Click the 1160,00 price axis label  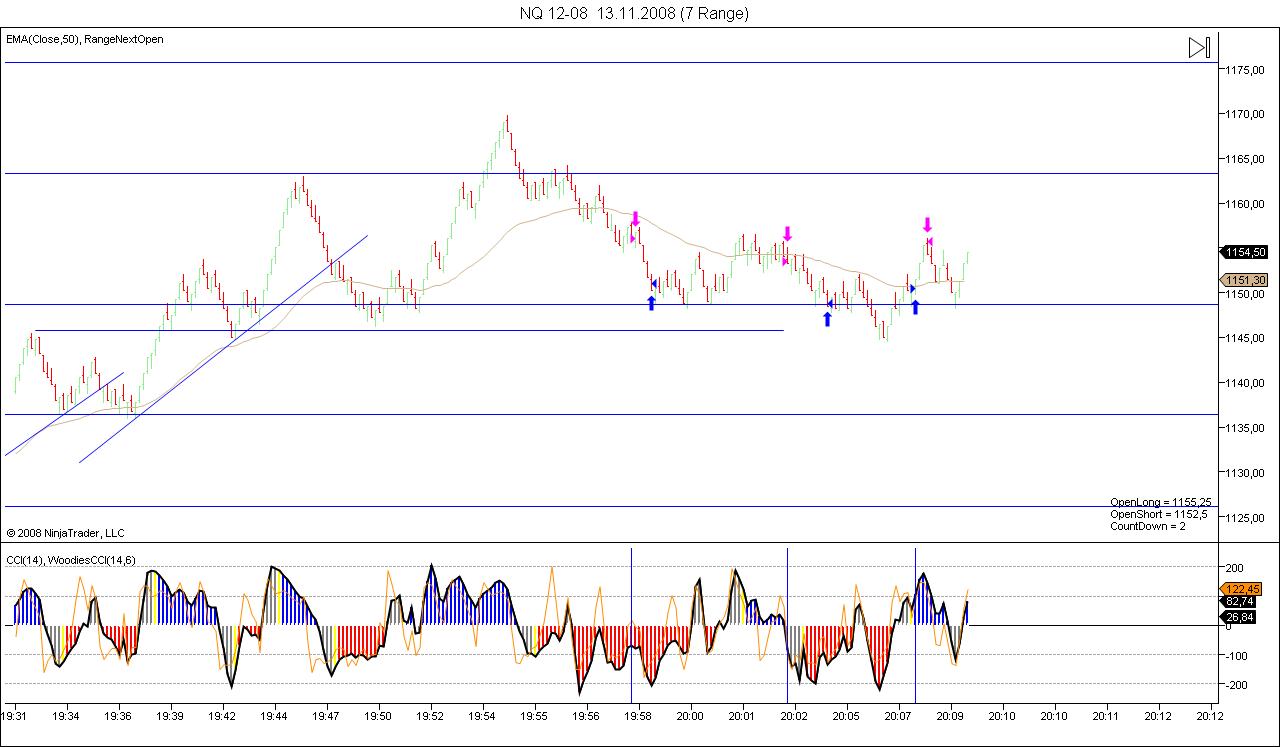click(x=1247, y=204)
